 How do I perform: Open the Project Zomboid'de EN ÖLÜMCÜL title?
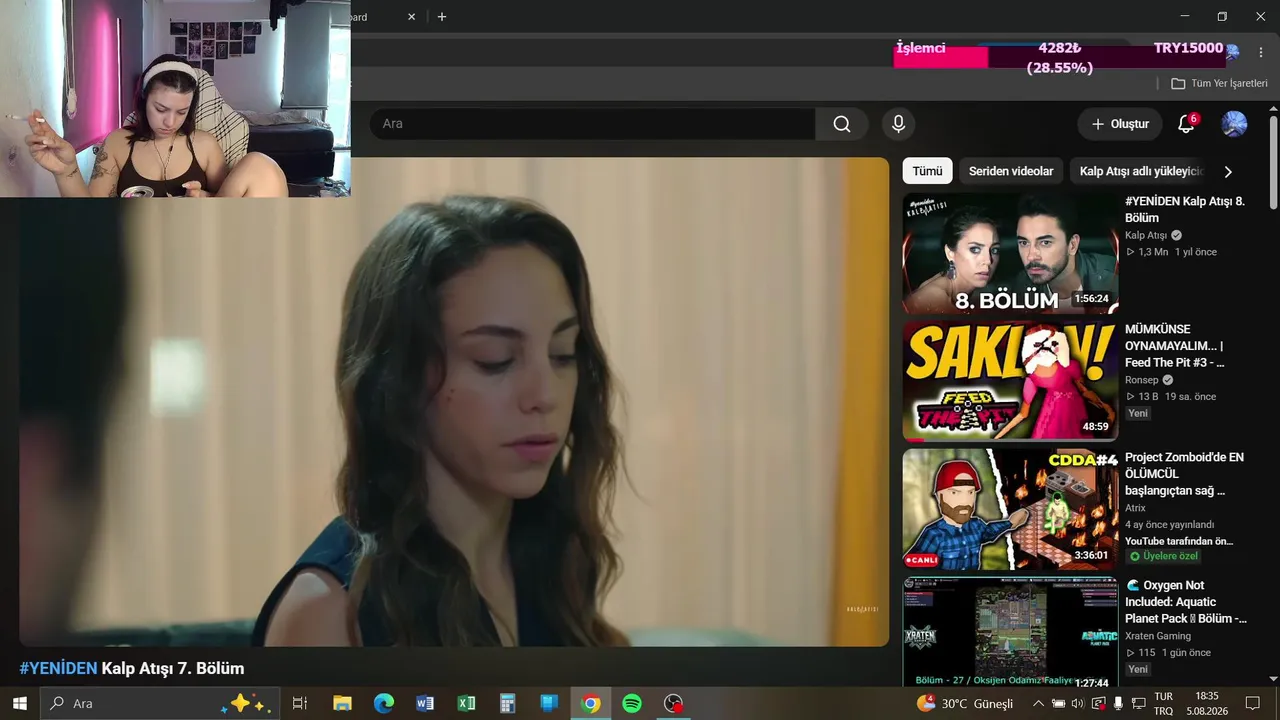coord(1184,474)
